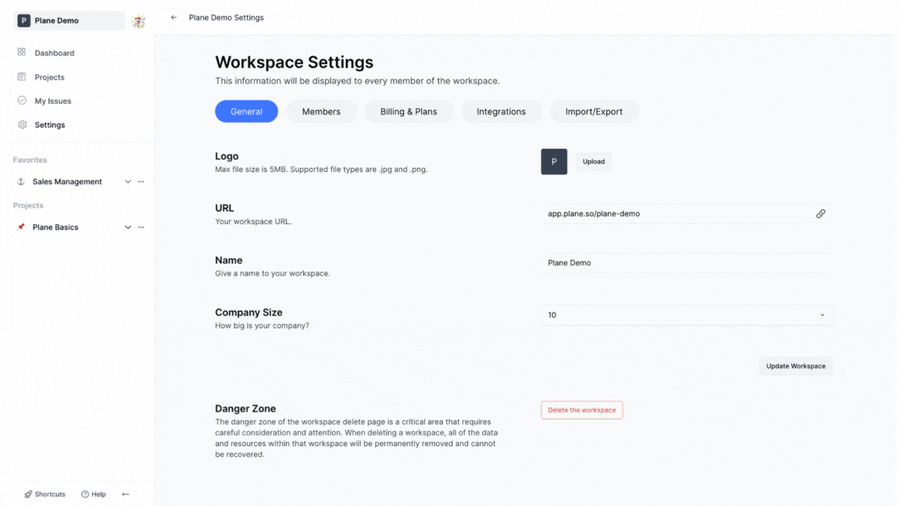Viewport: 900px width, 506px height.
Task: Expand the Sales Management chevron
Action: tap(127, 182)
